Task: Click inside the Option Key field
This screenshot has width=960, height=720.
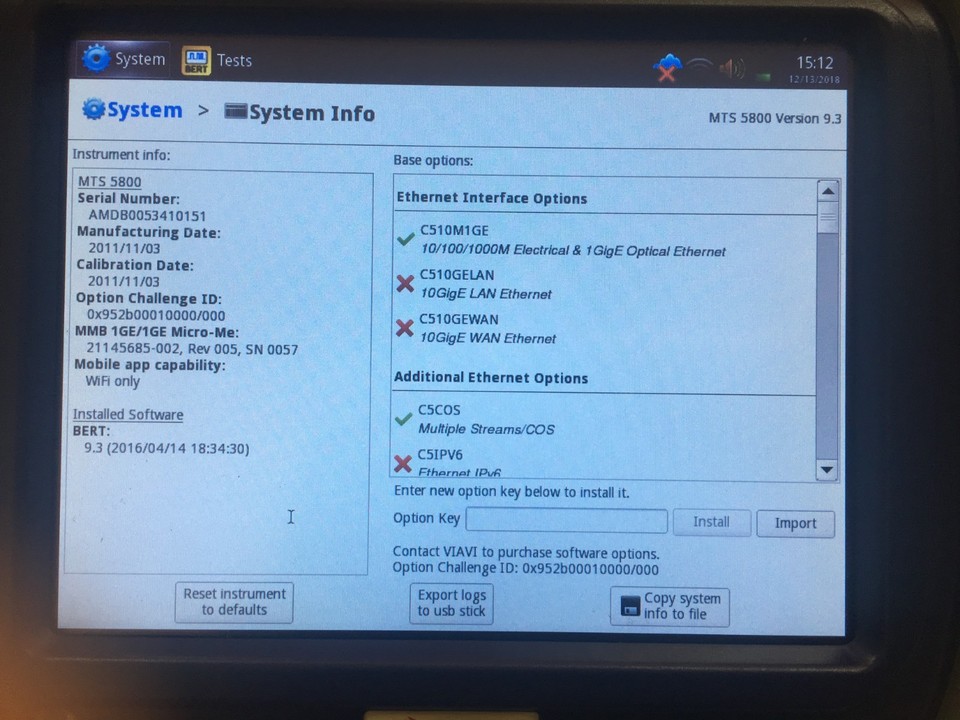Action: 566,520
